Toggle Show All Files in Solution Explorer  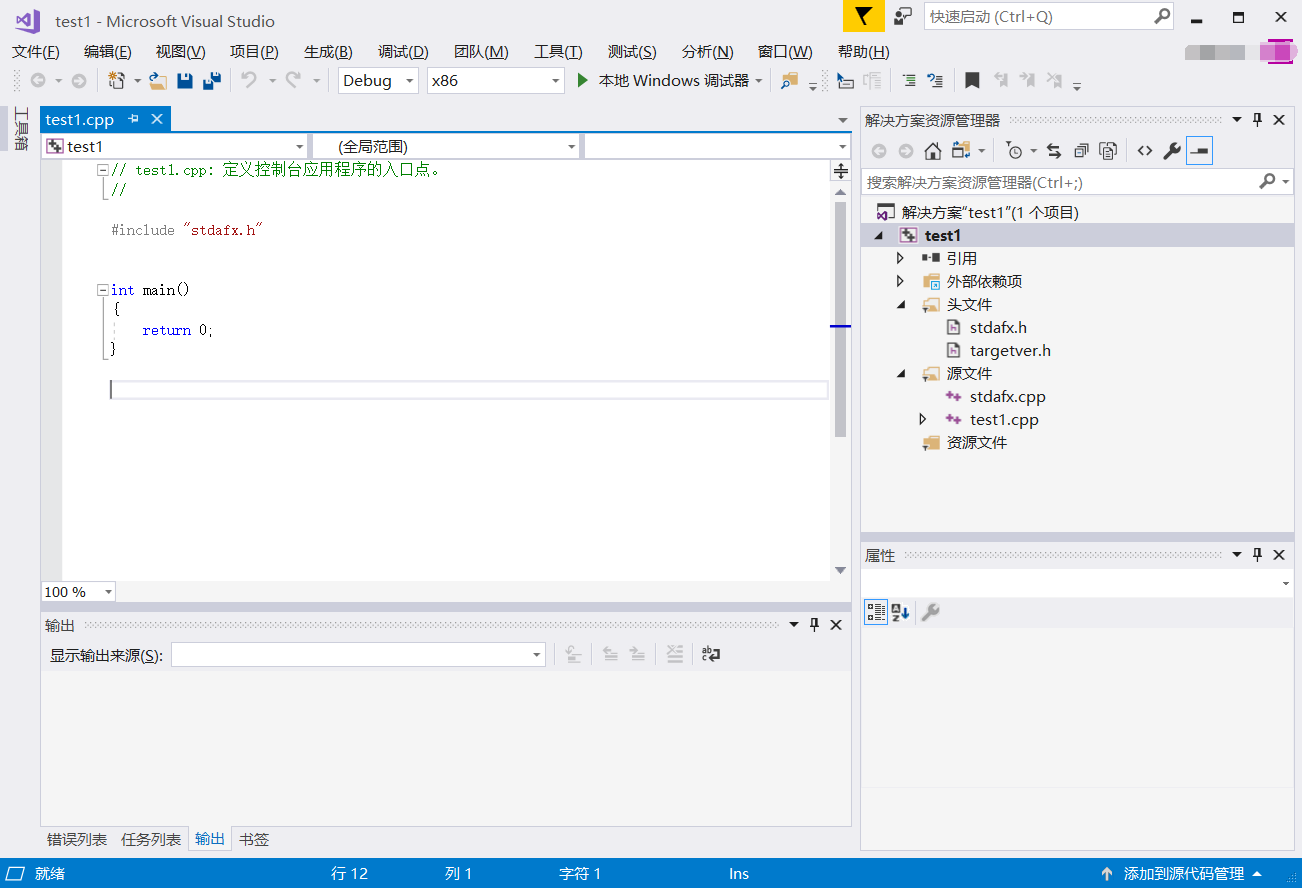(x=1108, y=151)
